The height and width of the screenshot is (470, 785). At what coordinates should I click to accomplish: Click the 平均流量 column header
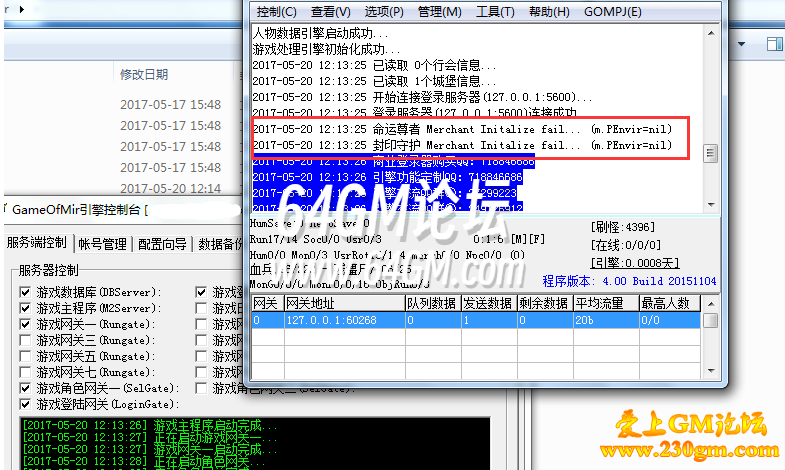click(606, 303)
